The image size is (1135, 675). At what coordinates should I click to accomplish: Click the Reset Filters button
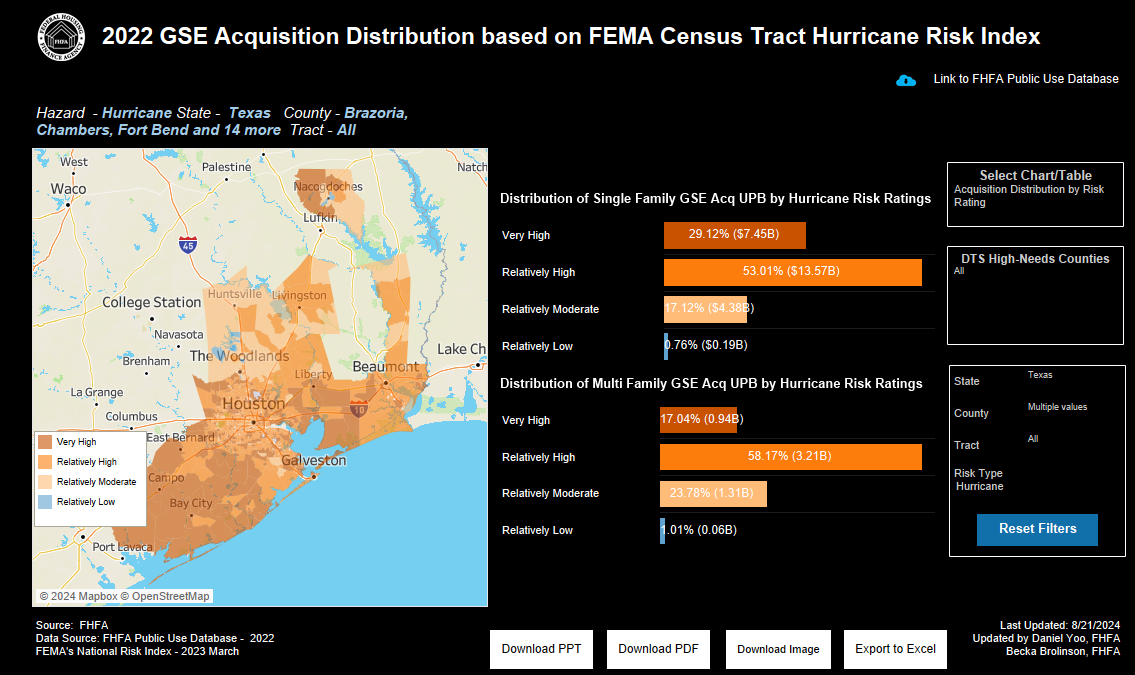click(1037, 529)
